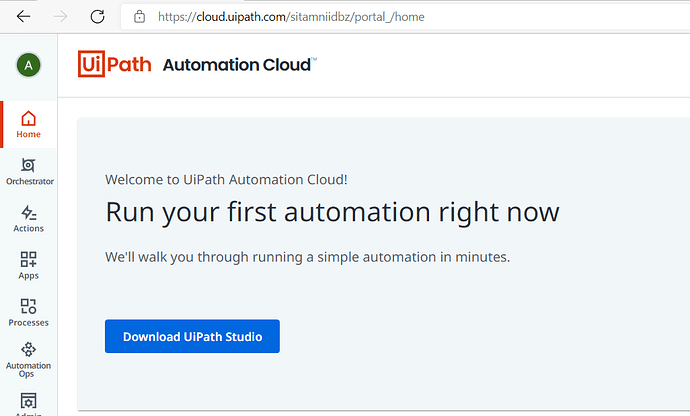Click the browser forward arrow
Image resolution: width=690 pixels, height=416 pixels.
60,17
